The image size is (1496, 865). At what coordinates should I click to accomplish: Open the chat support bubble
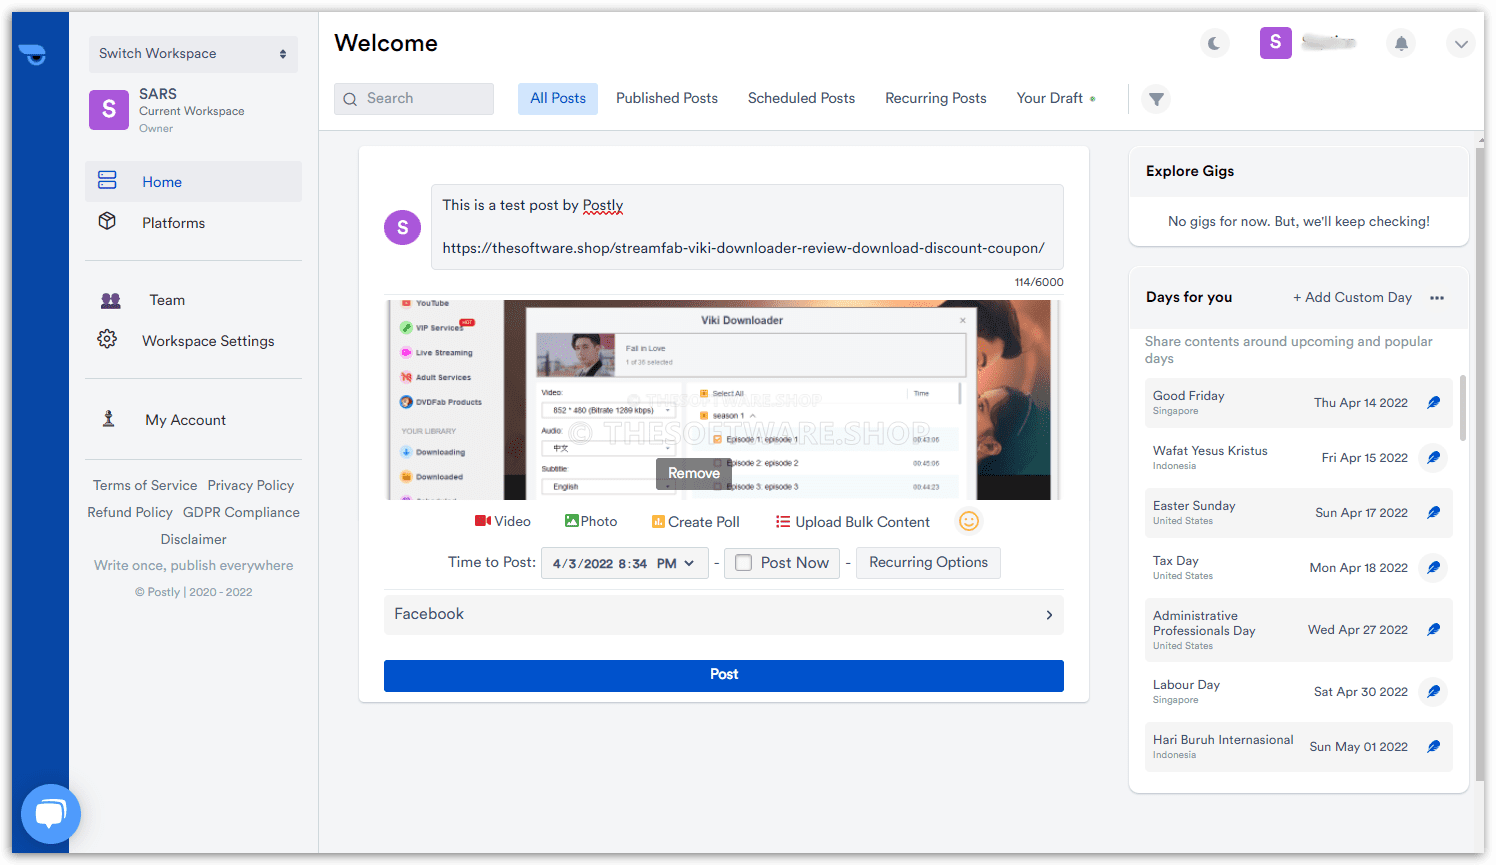tap(50, 814)
